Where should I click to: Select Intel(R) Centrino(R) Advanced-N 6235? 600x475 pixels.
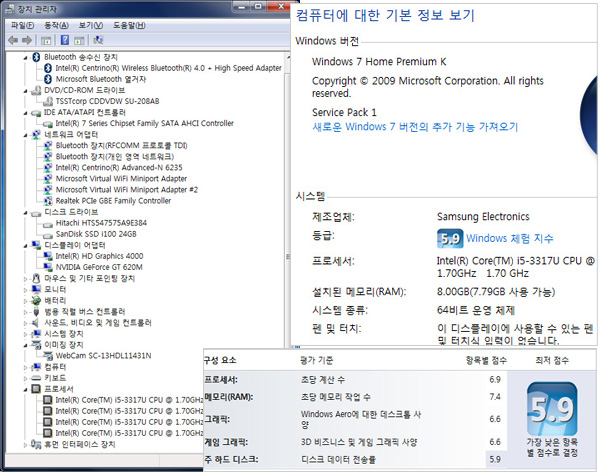pyautogui.click(x=119, y=168)
